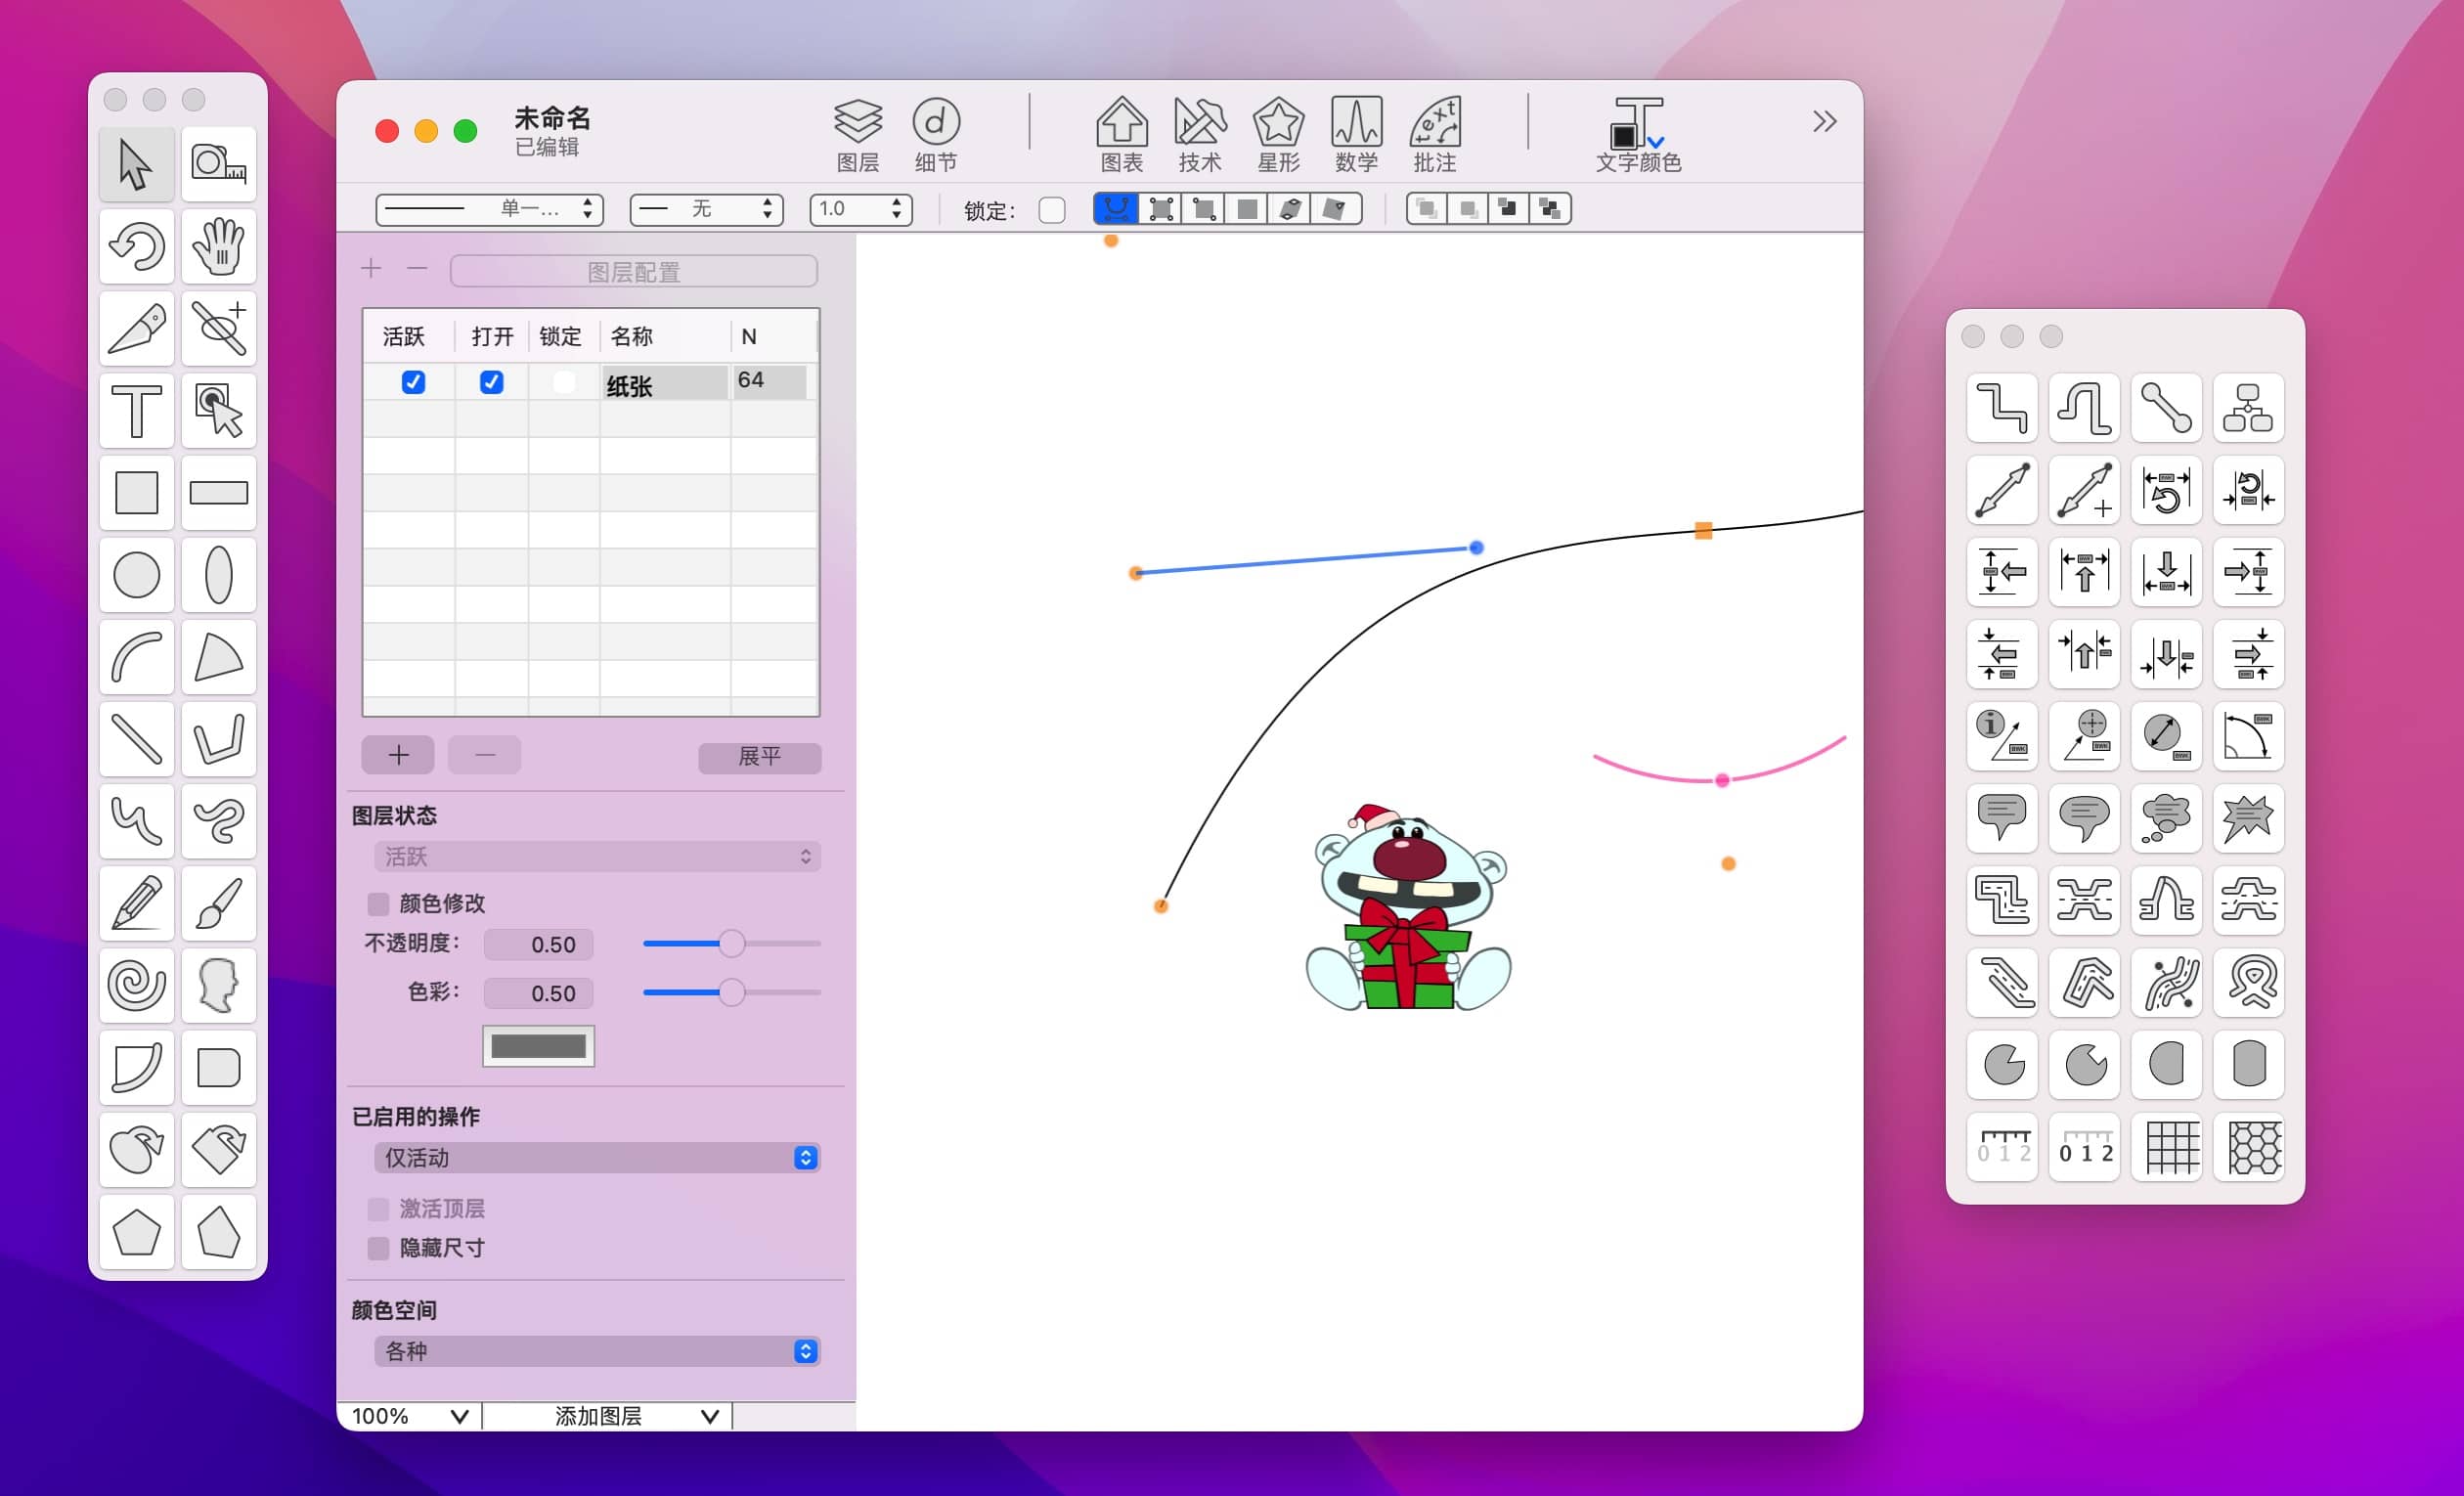The height and width of the screenshot is (1496, 2464).
Task: Open the 仅活动 operations dropdown
Action: tap(598, 1158)
